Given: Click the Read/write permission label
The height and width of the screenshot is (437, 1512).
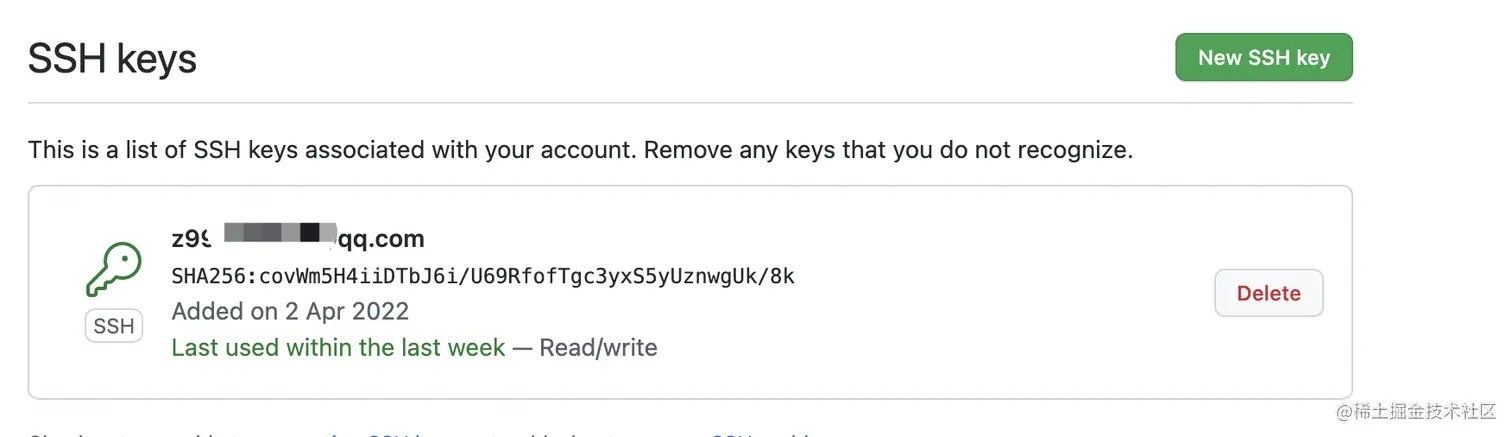Looking at the screenshot, I should [598, 348].
